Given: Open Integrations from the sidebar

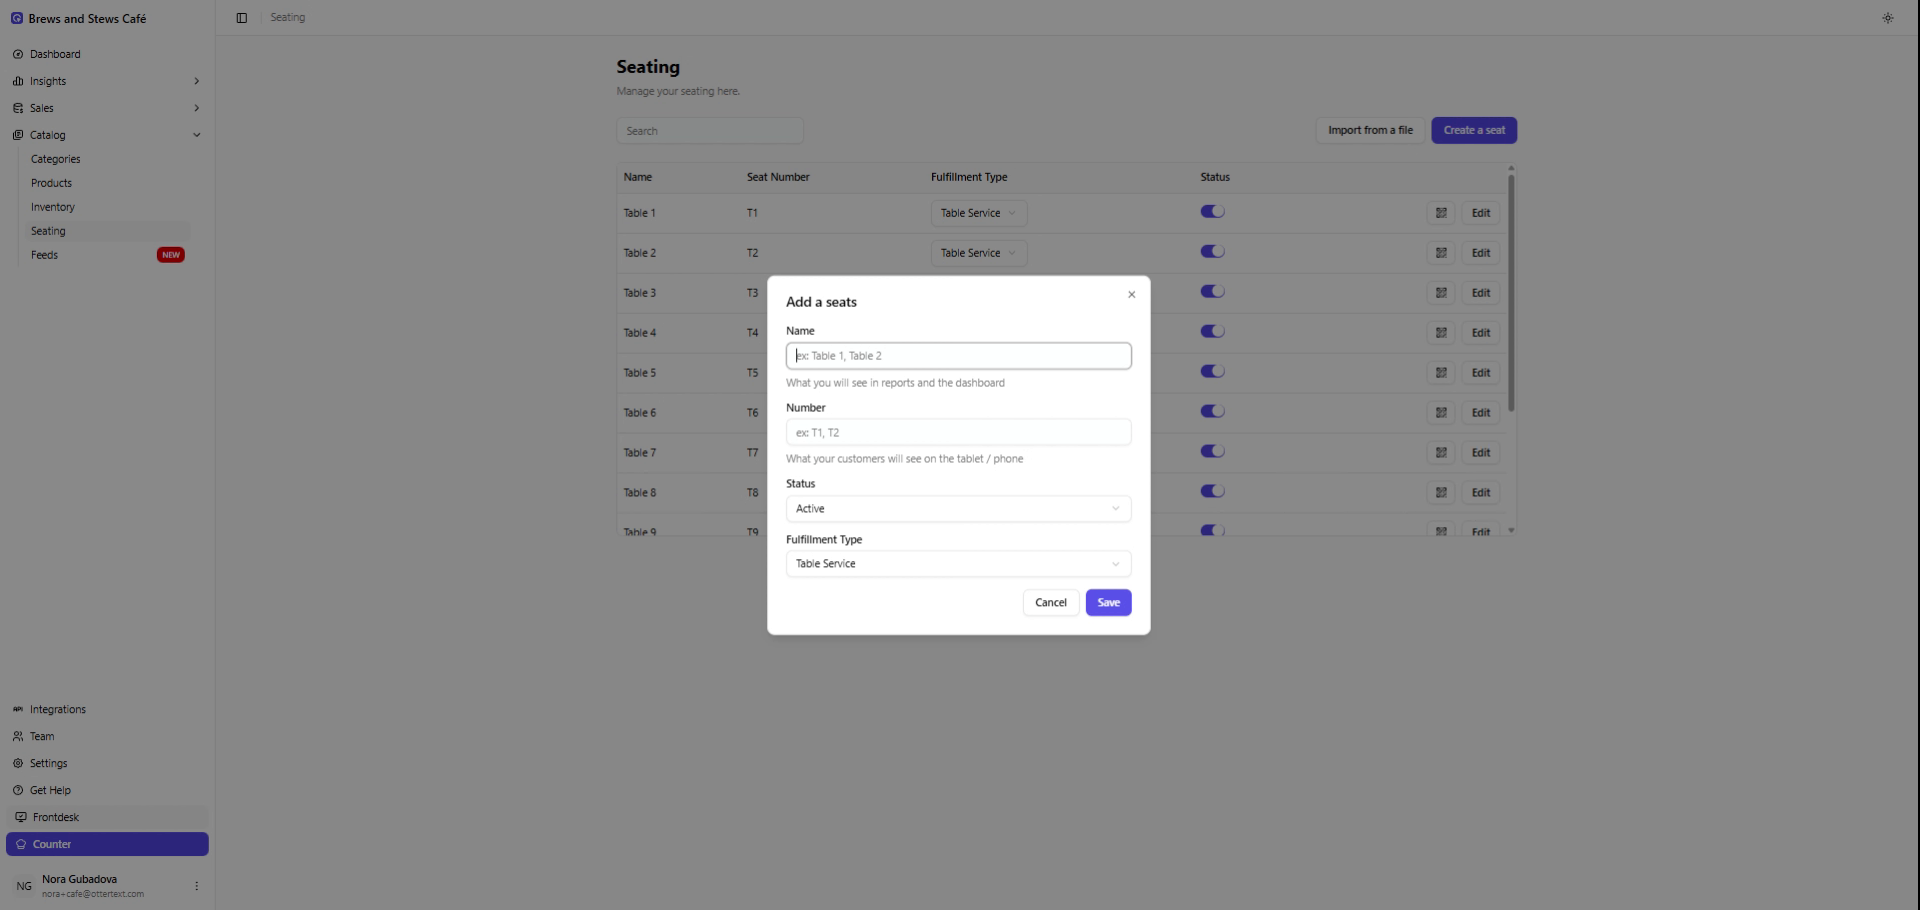Looking at the screenshot, I should click(x=57, y=710).
